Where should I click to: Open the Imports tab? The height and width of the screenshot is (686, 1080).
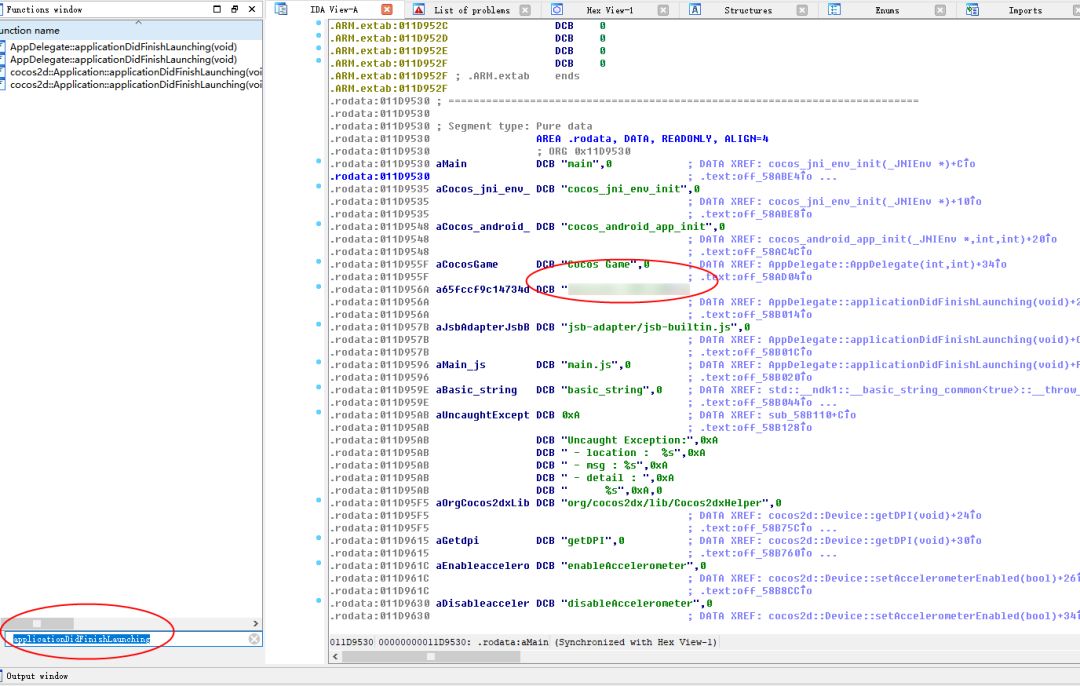coord(1024,10)
